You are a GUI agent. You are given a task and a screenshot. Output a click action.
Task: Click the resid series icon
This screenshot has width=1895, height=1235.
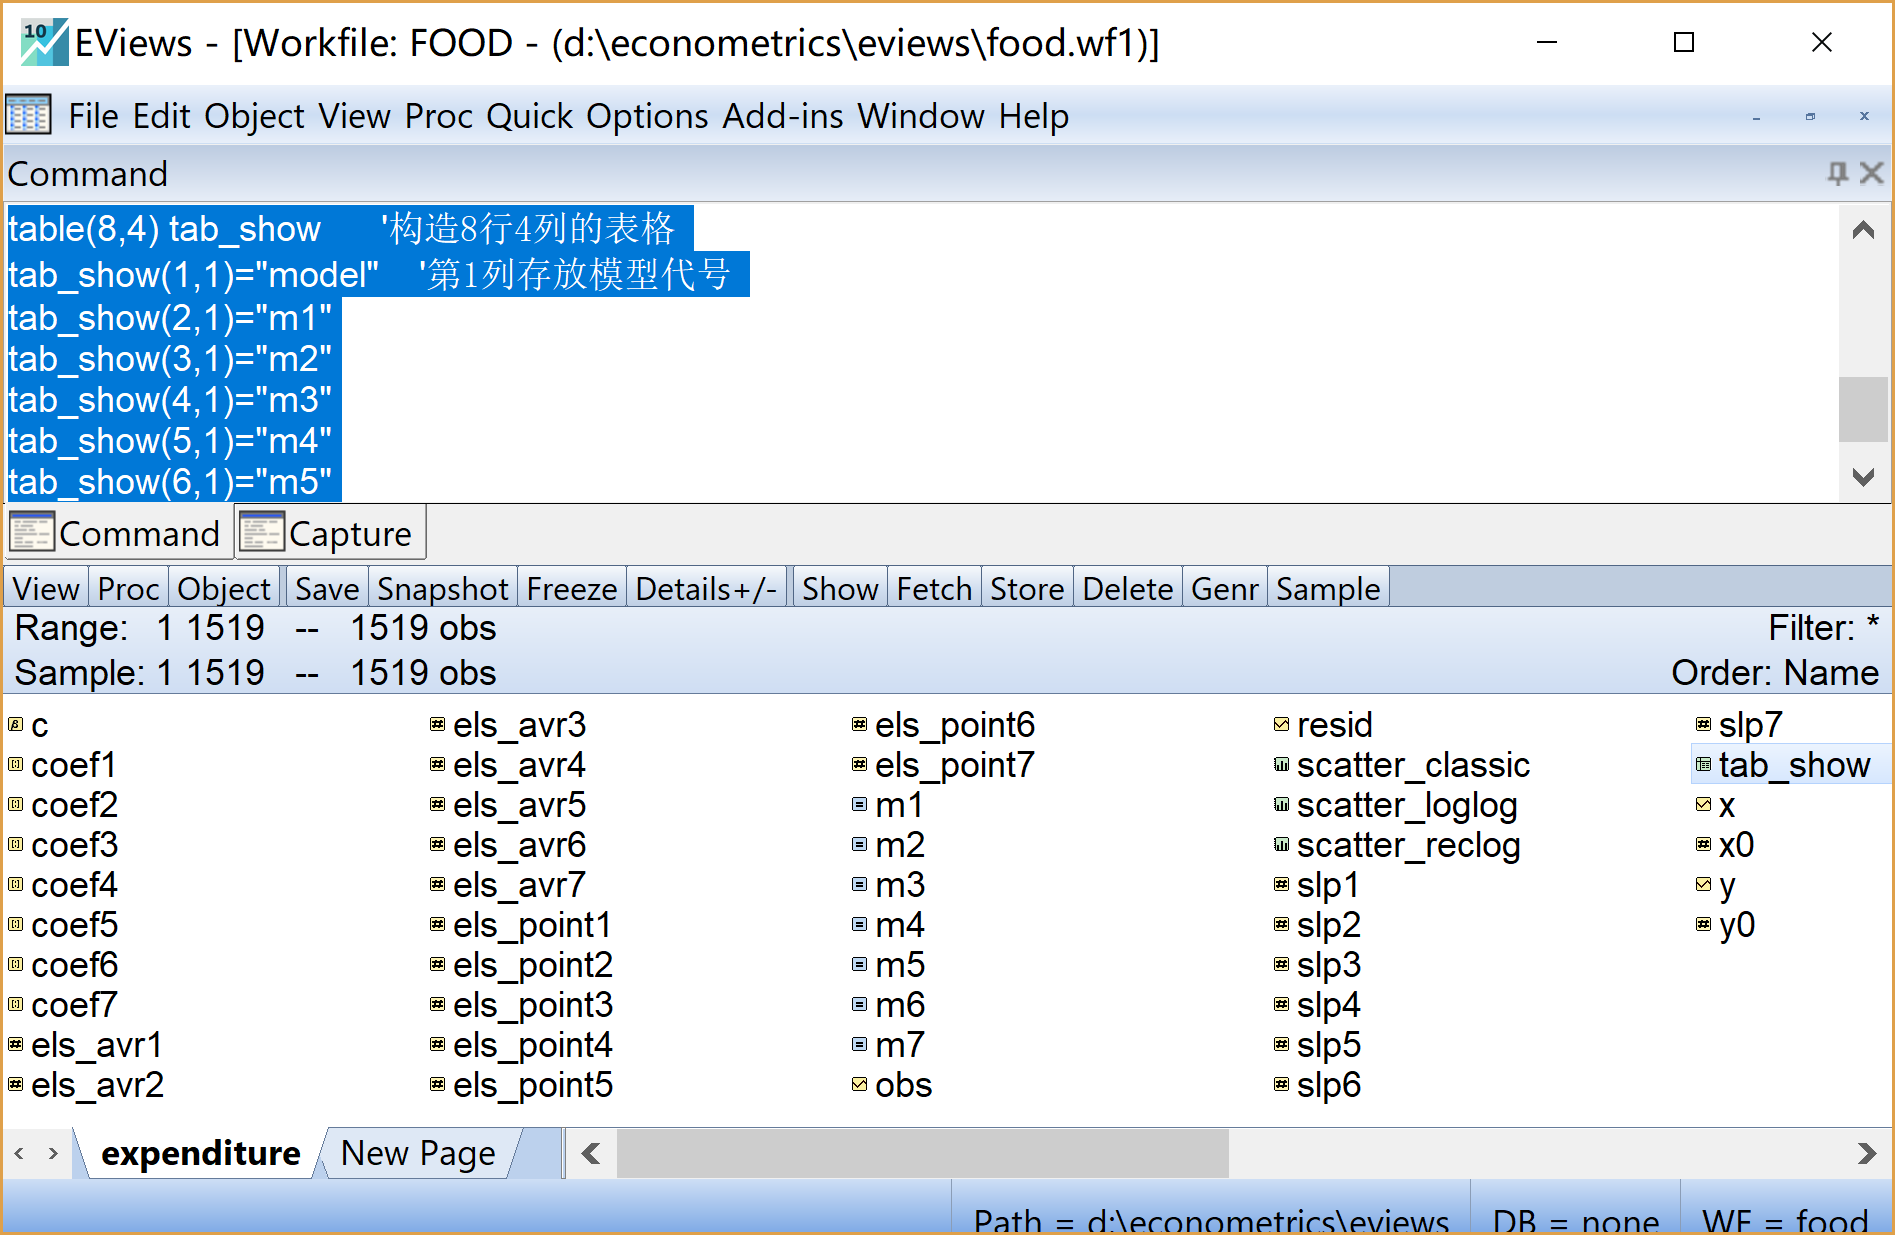click(x=1281, y=724)
